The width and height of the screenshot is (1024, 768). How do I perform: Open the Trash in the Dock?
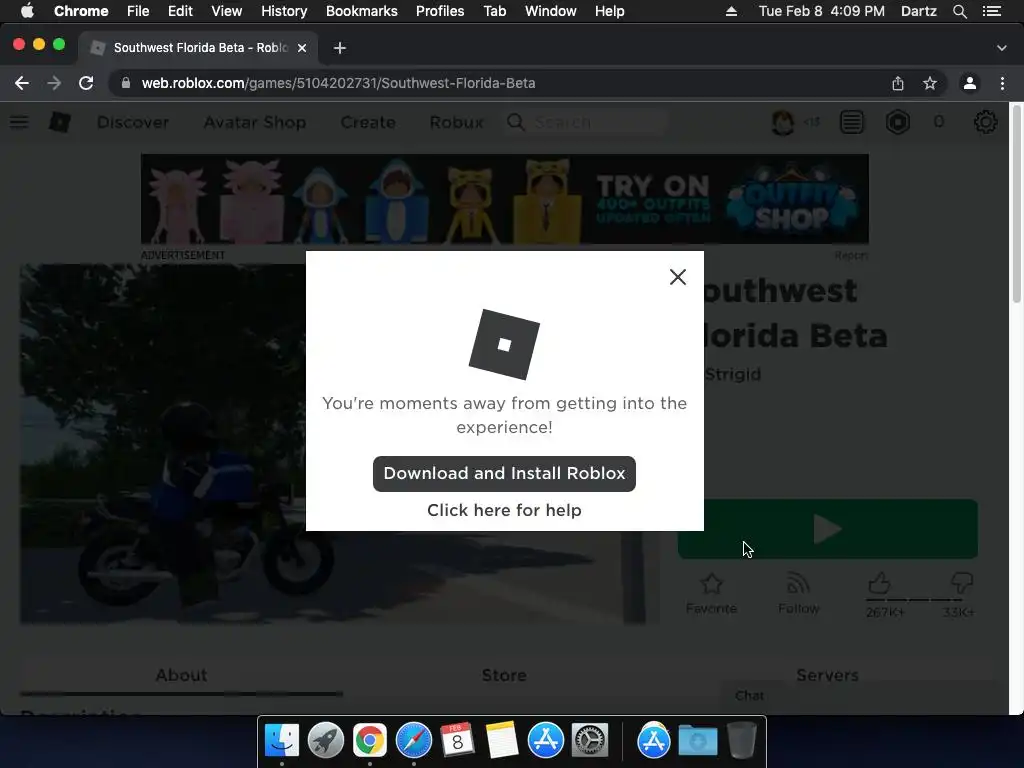pyautogui.click(x=742, y=740)
